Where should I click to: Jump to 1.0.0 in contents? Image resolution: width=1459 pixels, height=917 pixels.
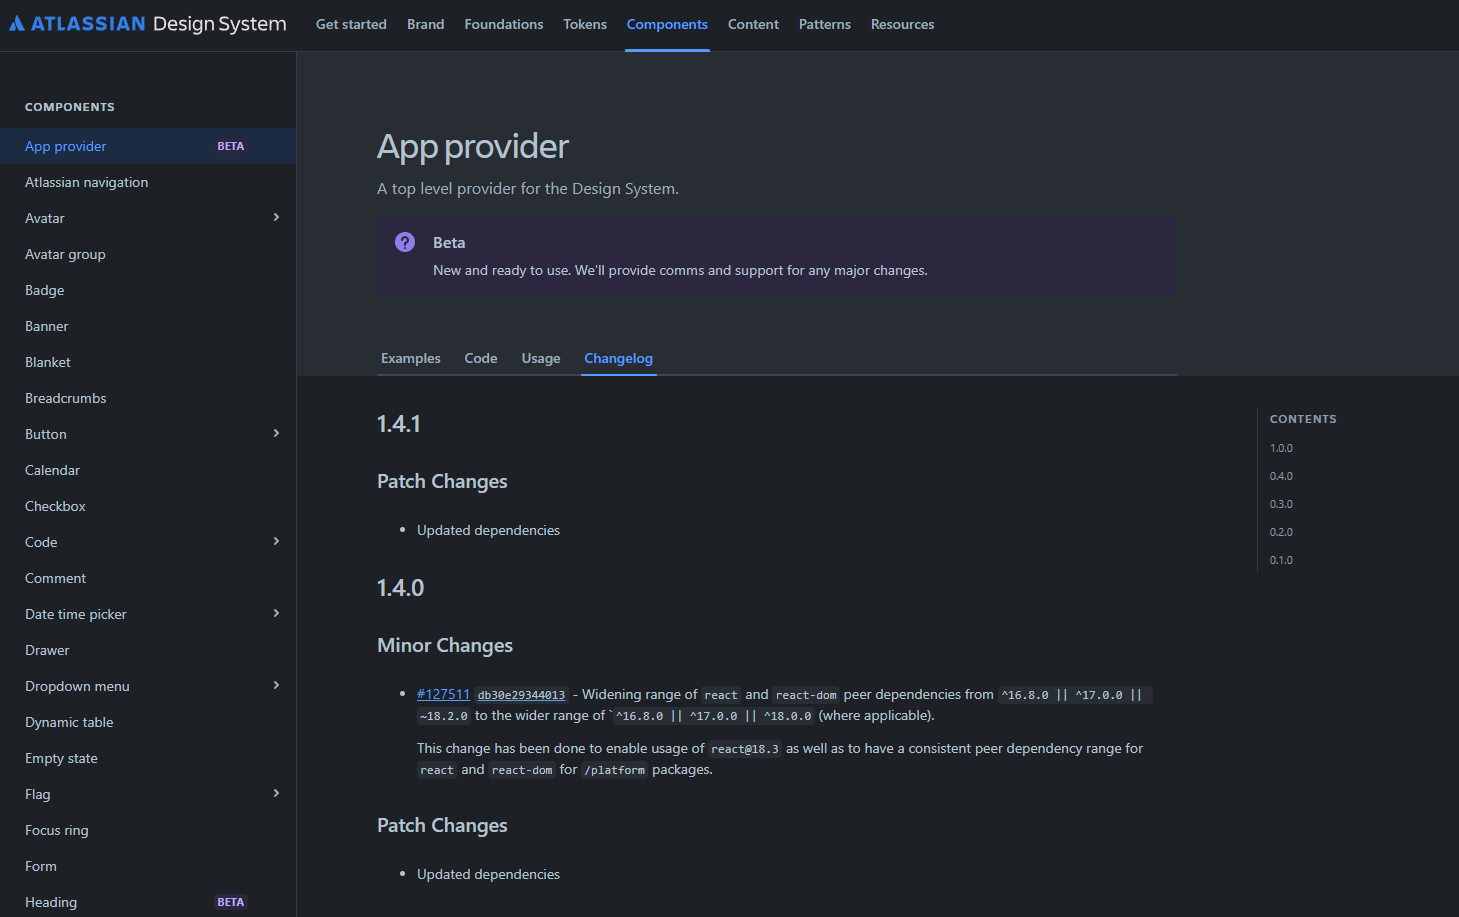(1281, 448)
